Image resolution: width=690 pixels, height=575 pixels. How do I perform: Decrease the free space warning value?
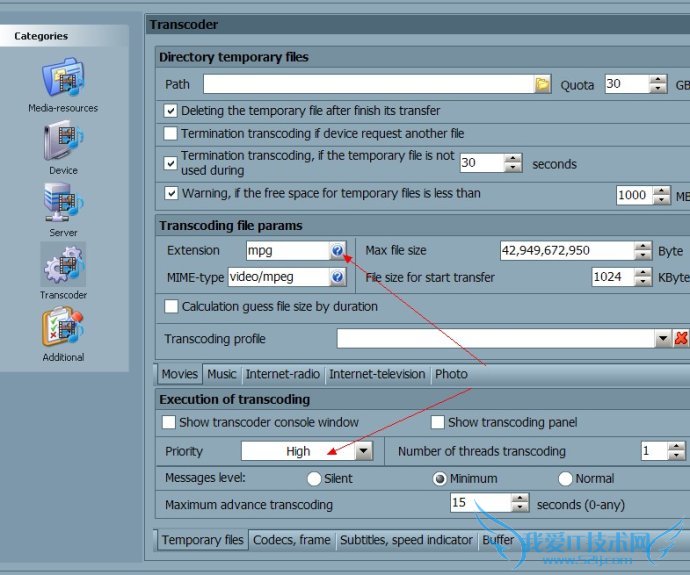(661, 200)
